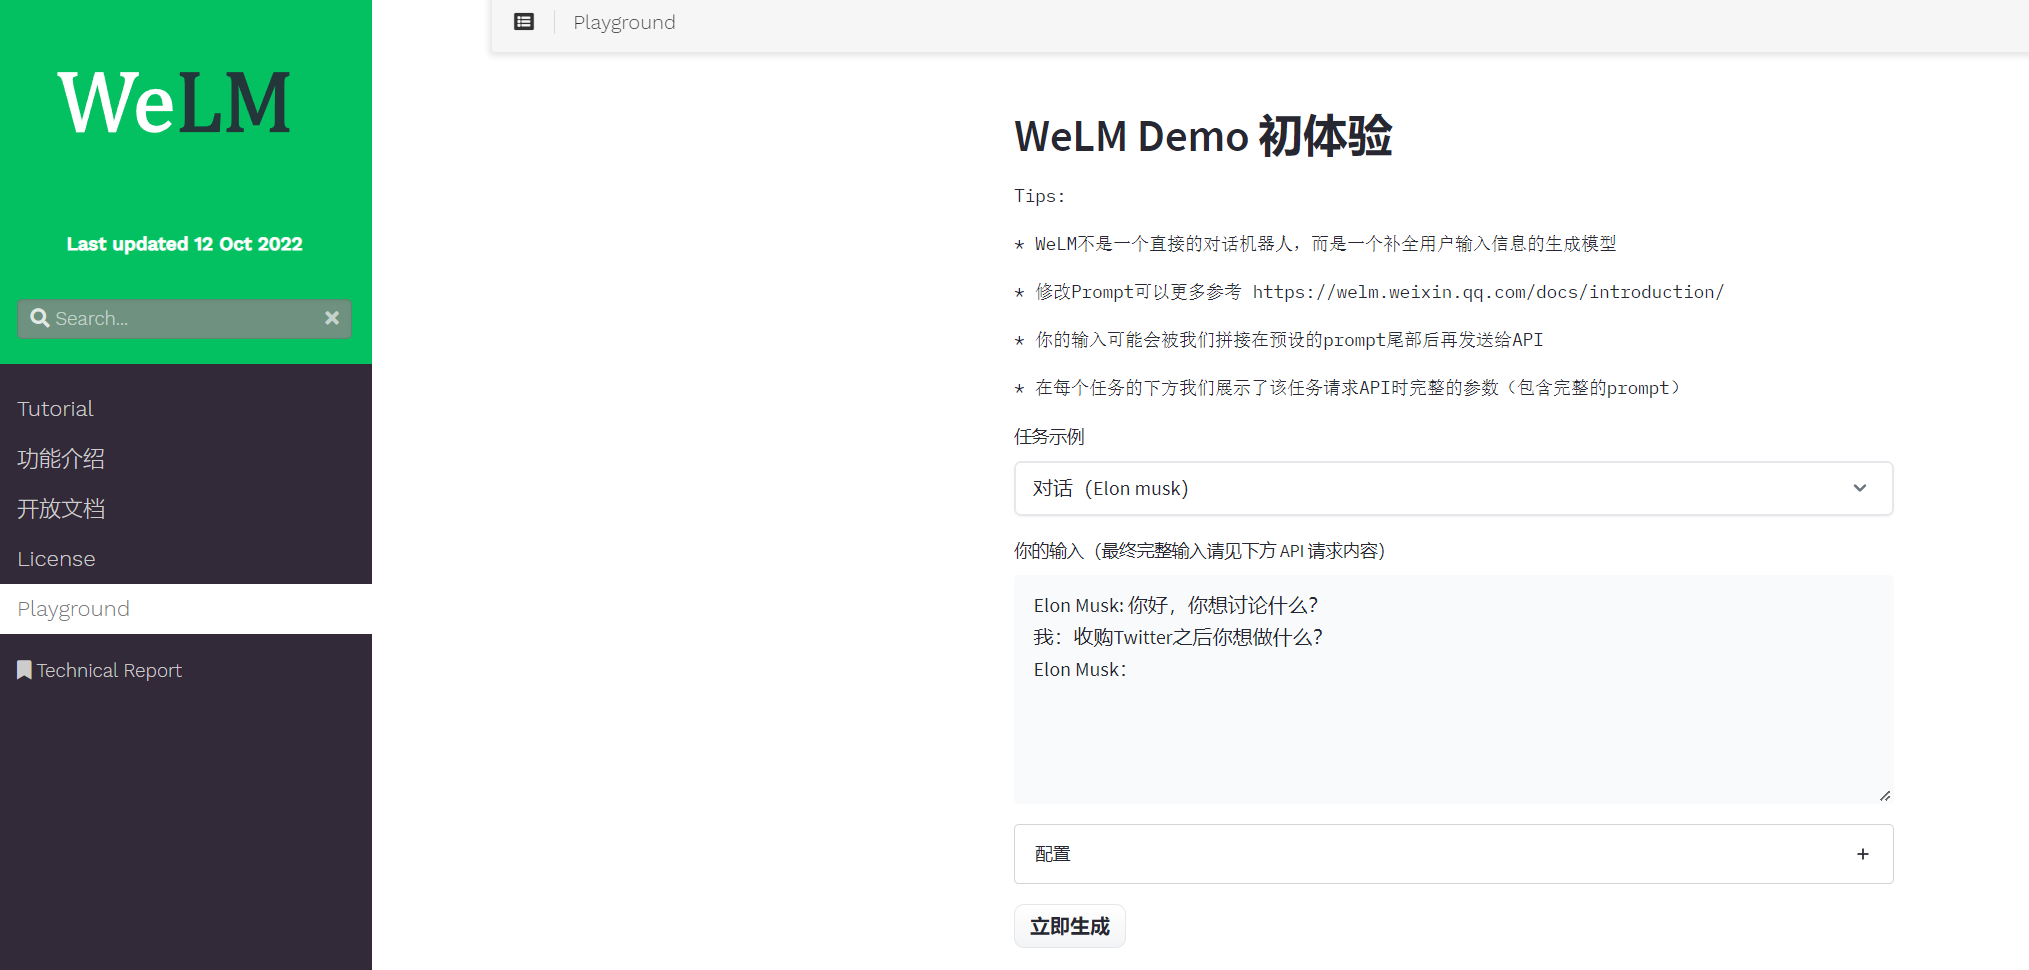Click the WeLM Demo 初体验 heading
Image resolution: width=2029 pixels, height=970 pixels.
(x=1203, y=136)
